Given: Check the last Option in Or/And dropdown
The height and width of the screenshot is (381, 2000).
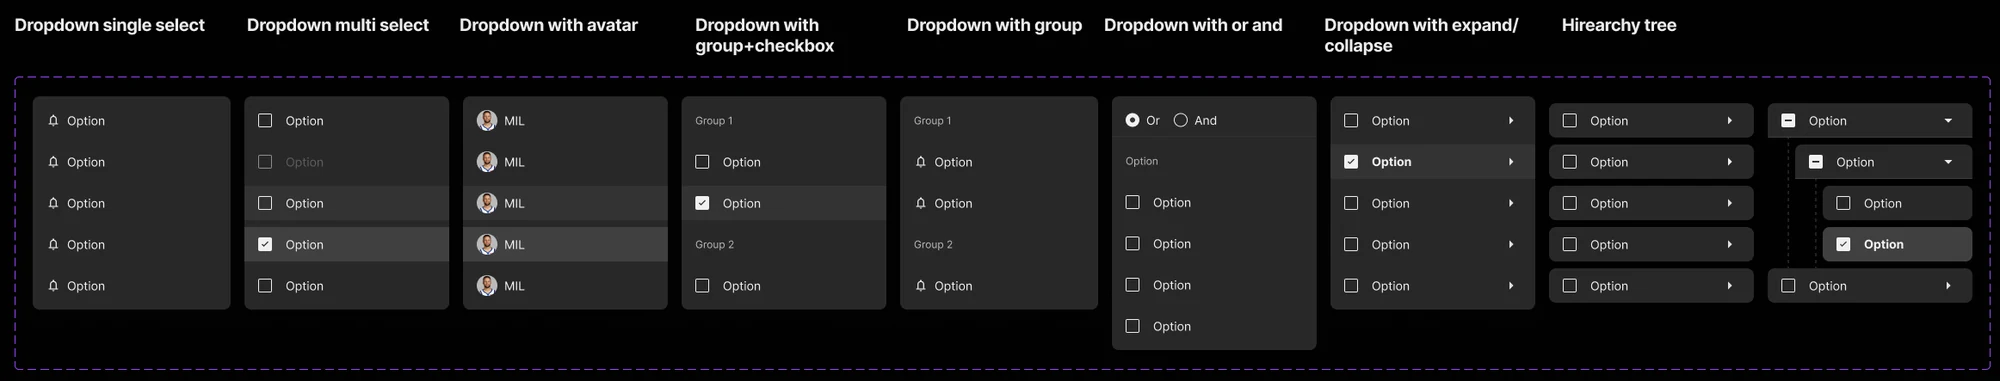Looking at the screenshot, I should [1133, 326].
